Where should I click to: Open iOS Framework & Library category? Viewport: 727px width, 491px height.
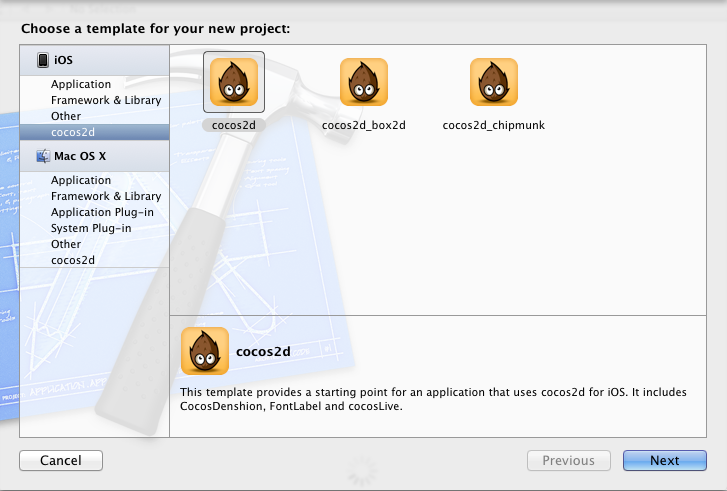tap(95, 100)
